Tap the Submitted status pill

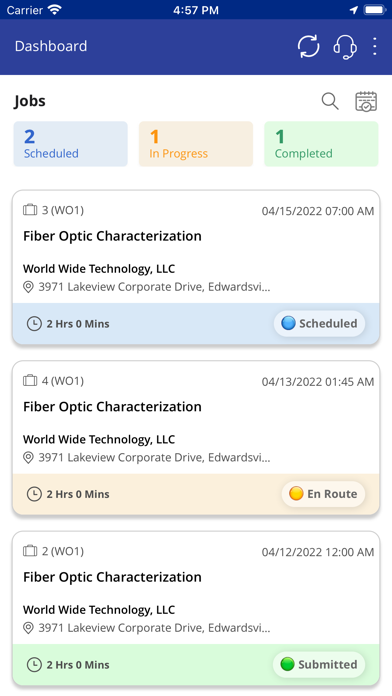tap(319, 664)
